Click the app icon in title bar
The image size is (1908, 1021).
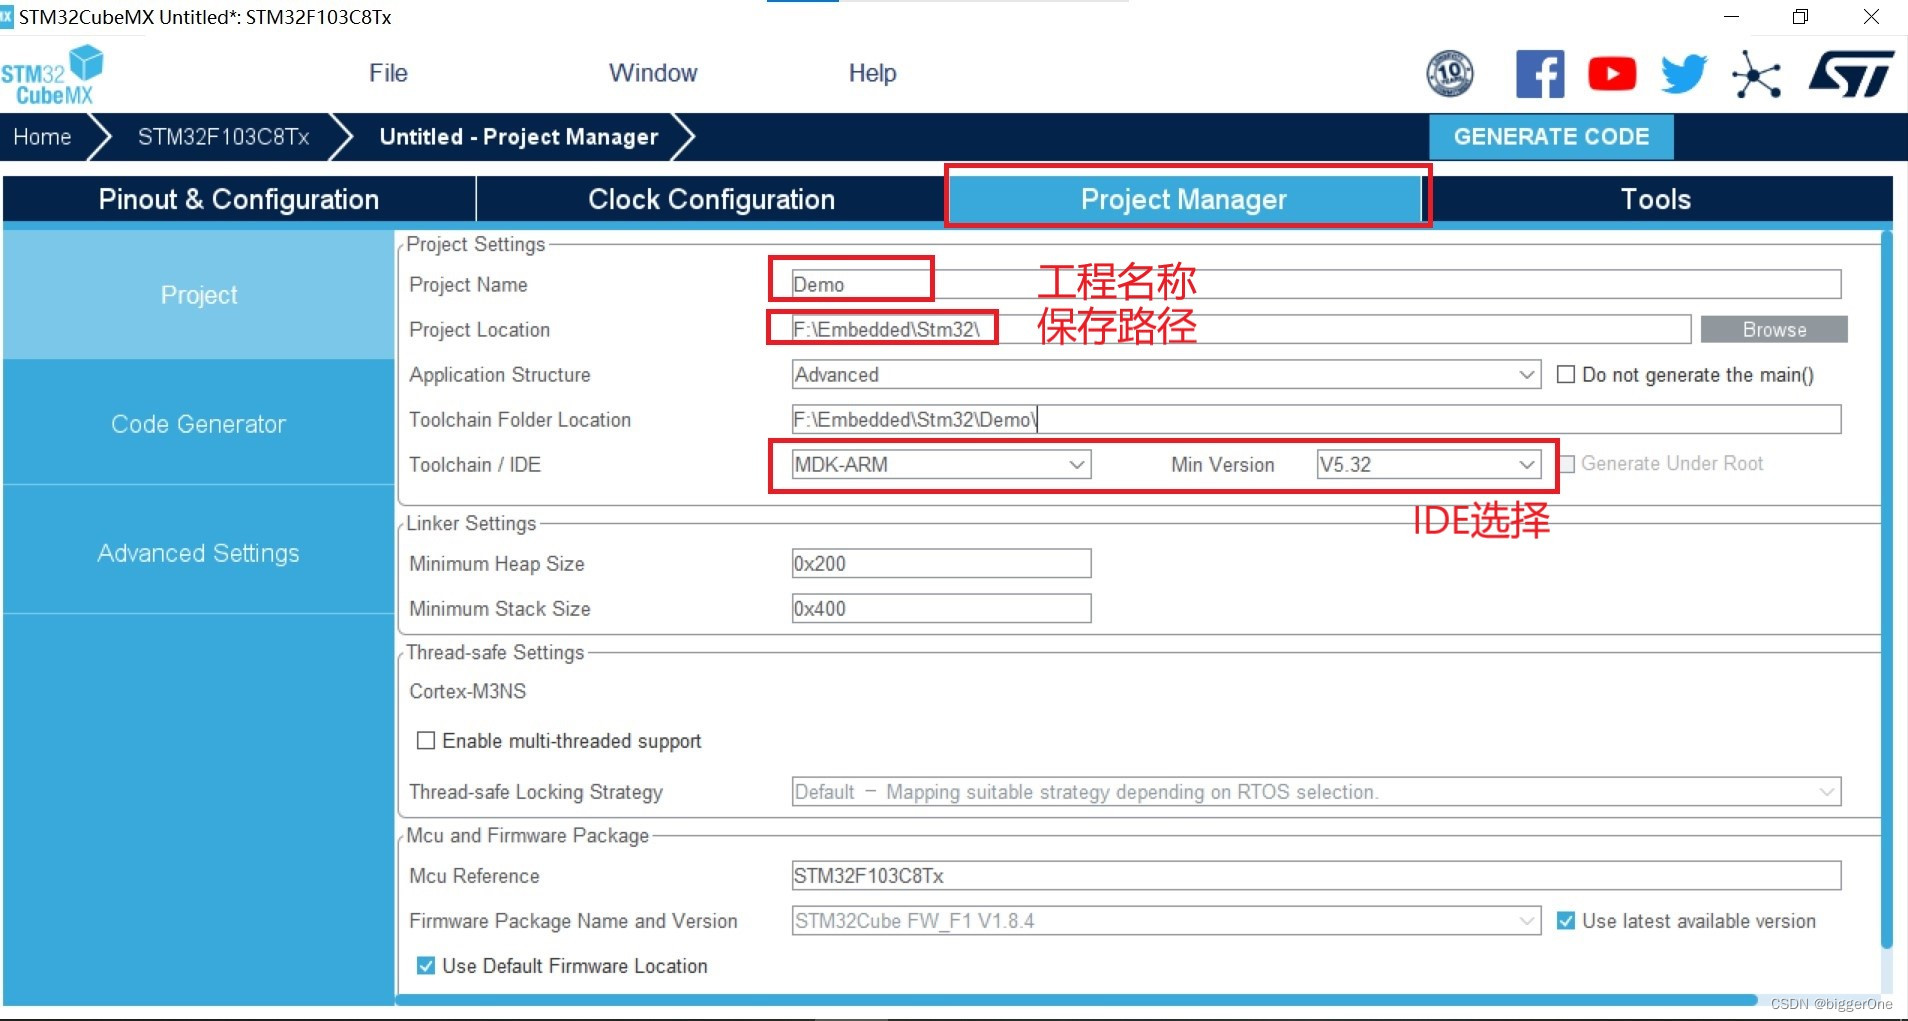point(7,16)
